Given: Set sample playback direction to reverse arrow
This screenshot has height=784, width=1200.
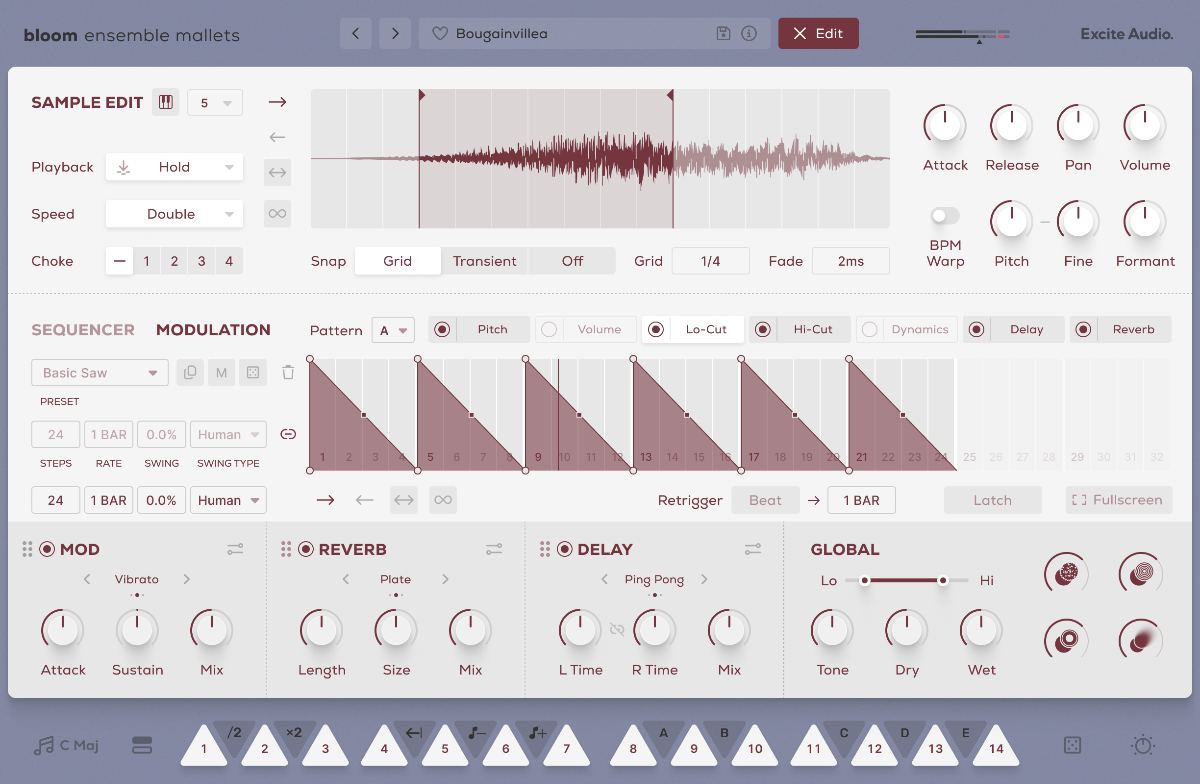Looking at the screenshot, I should point(277,137).
